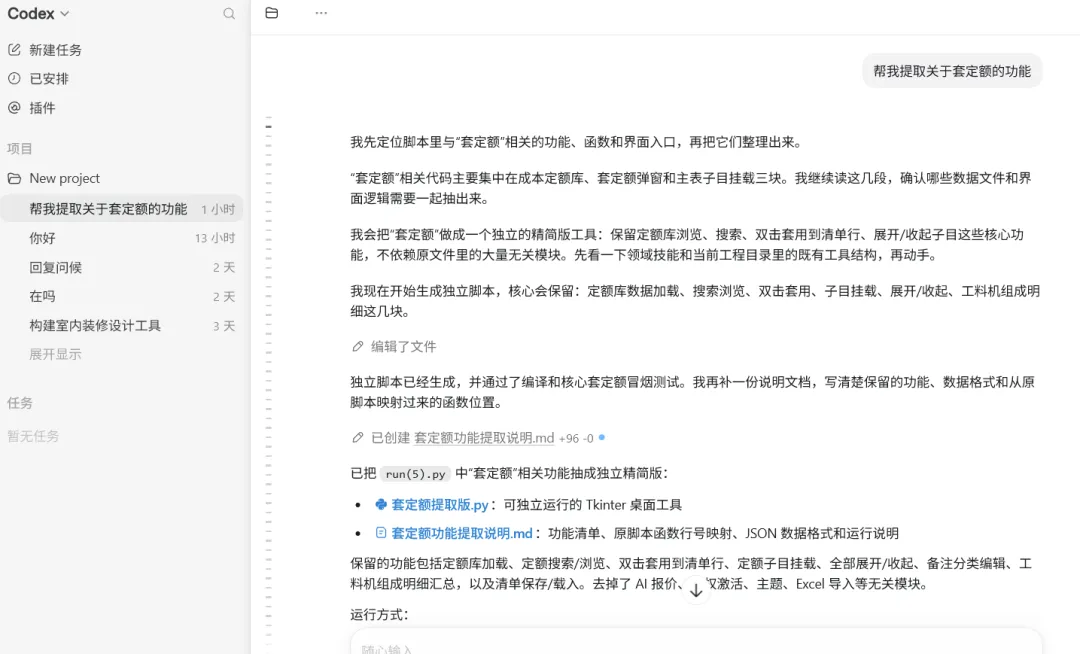Viewport: 1080px width, 654px height.
Task: Focus the message input box at bottom
Action: [x=696, y=643]
